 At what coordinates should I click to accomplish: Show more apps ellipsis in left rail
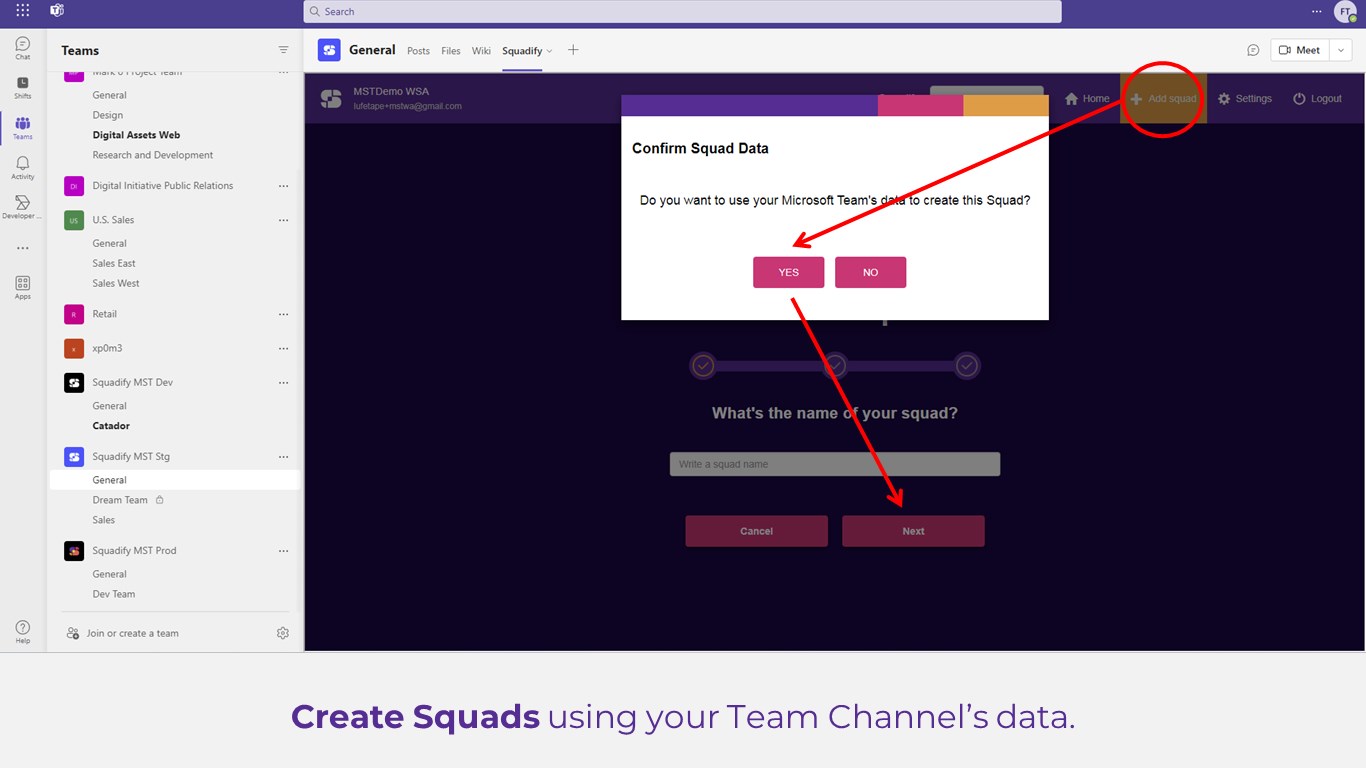click(22, 248)
